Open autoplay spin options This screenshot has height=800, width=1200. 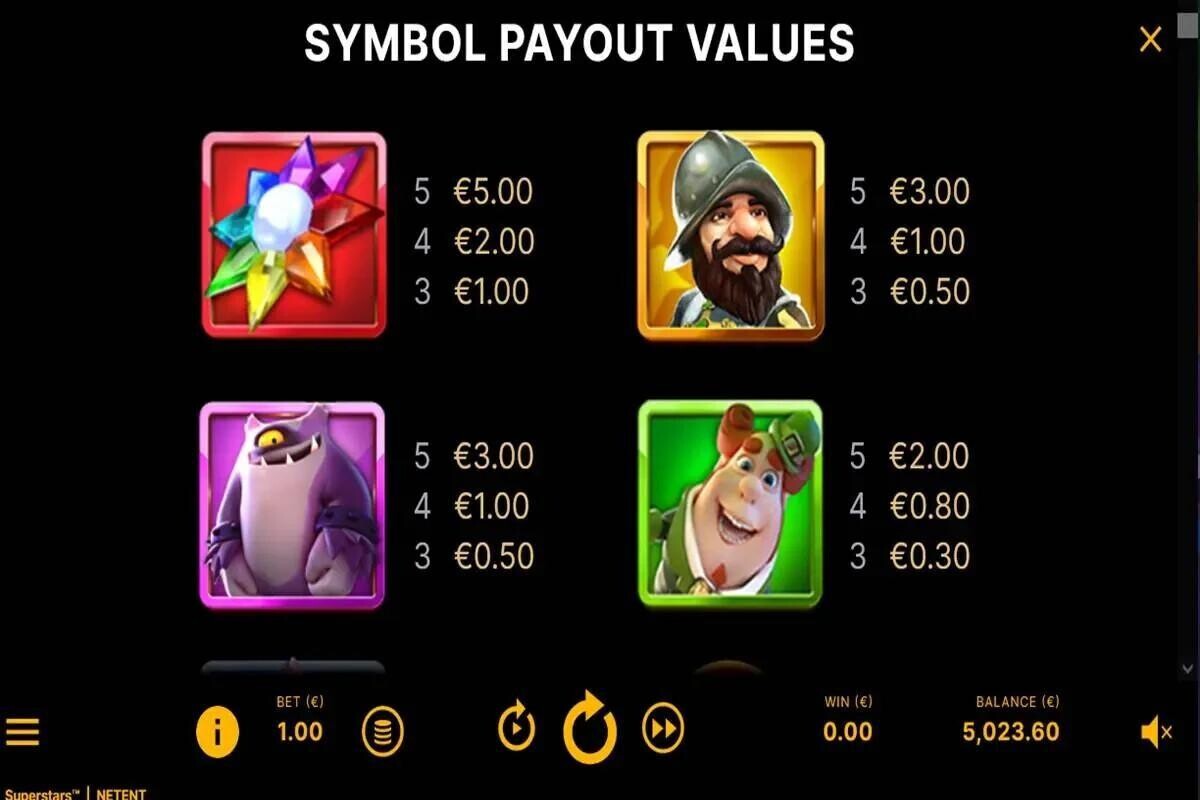tap(516, 729)
